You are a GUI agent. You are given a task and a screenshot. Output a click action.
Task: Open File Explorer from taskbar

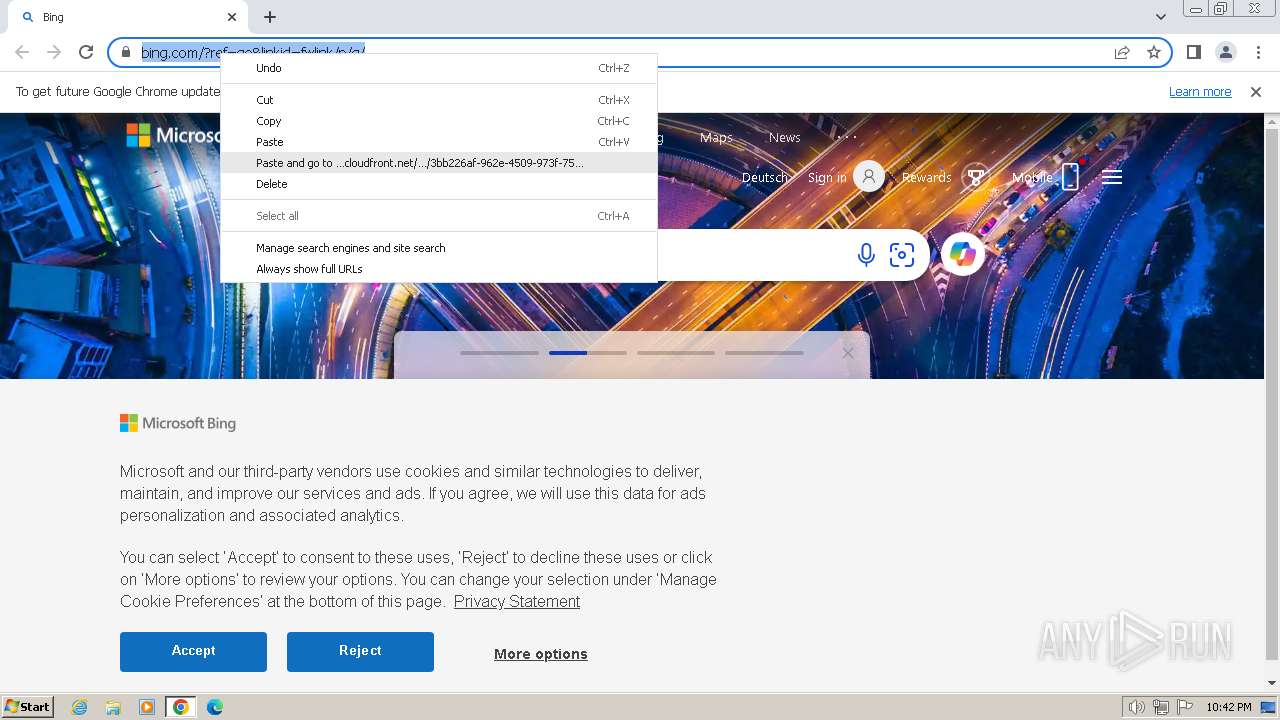(x=113, y=707)
